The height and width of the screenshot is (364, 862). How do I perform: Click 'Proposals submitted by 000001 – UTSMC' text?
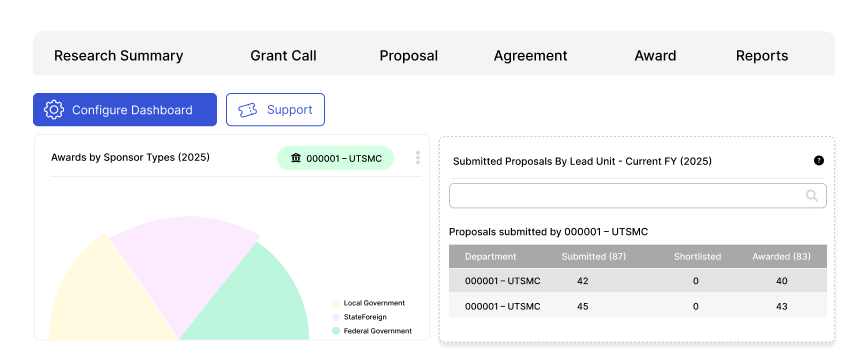[549, 232]
